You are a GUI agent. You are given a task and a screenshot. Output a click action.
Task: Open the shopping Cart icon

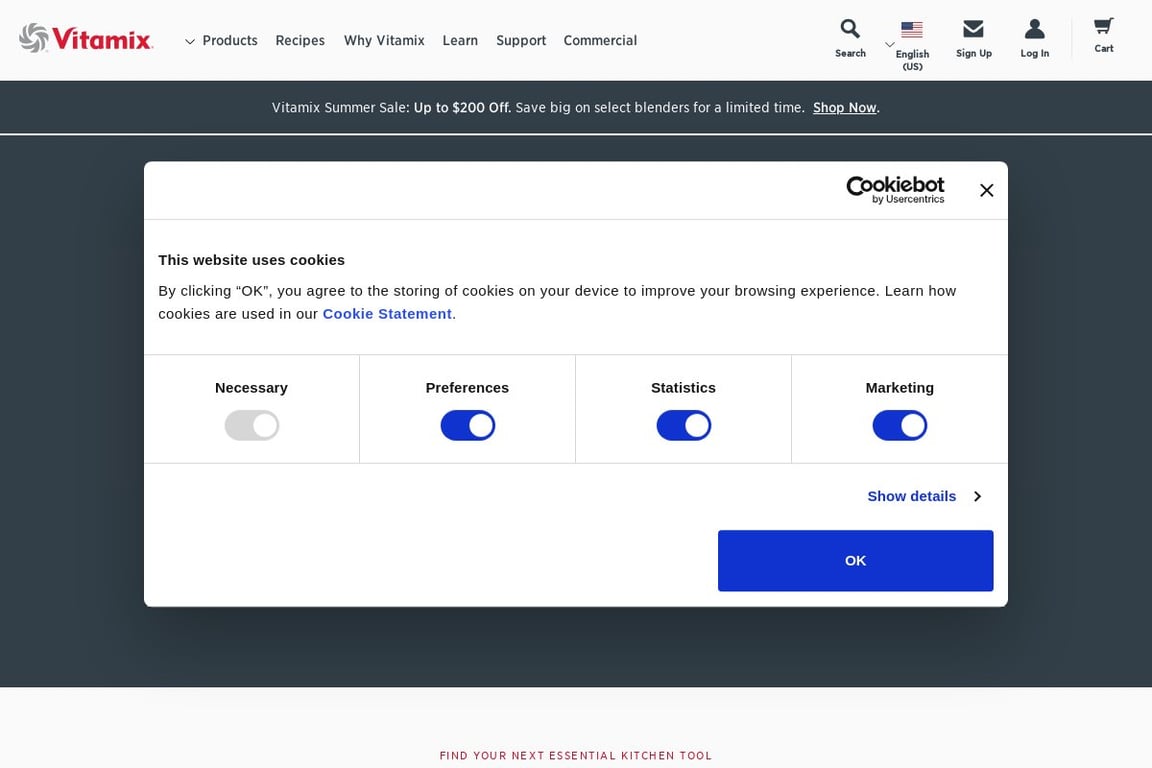[1104, 26]
